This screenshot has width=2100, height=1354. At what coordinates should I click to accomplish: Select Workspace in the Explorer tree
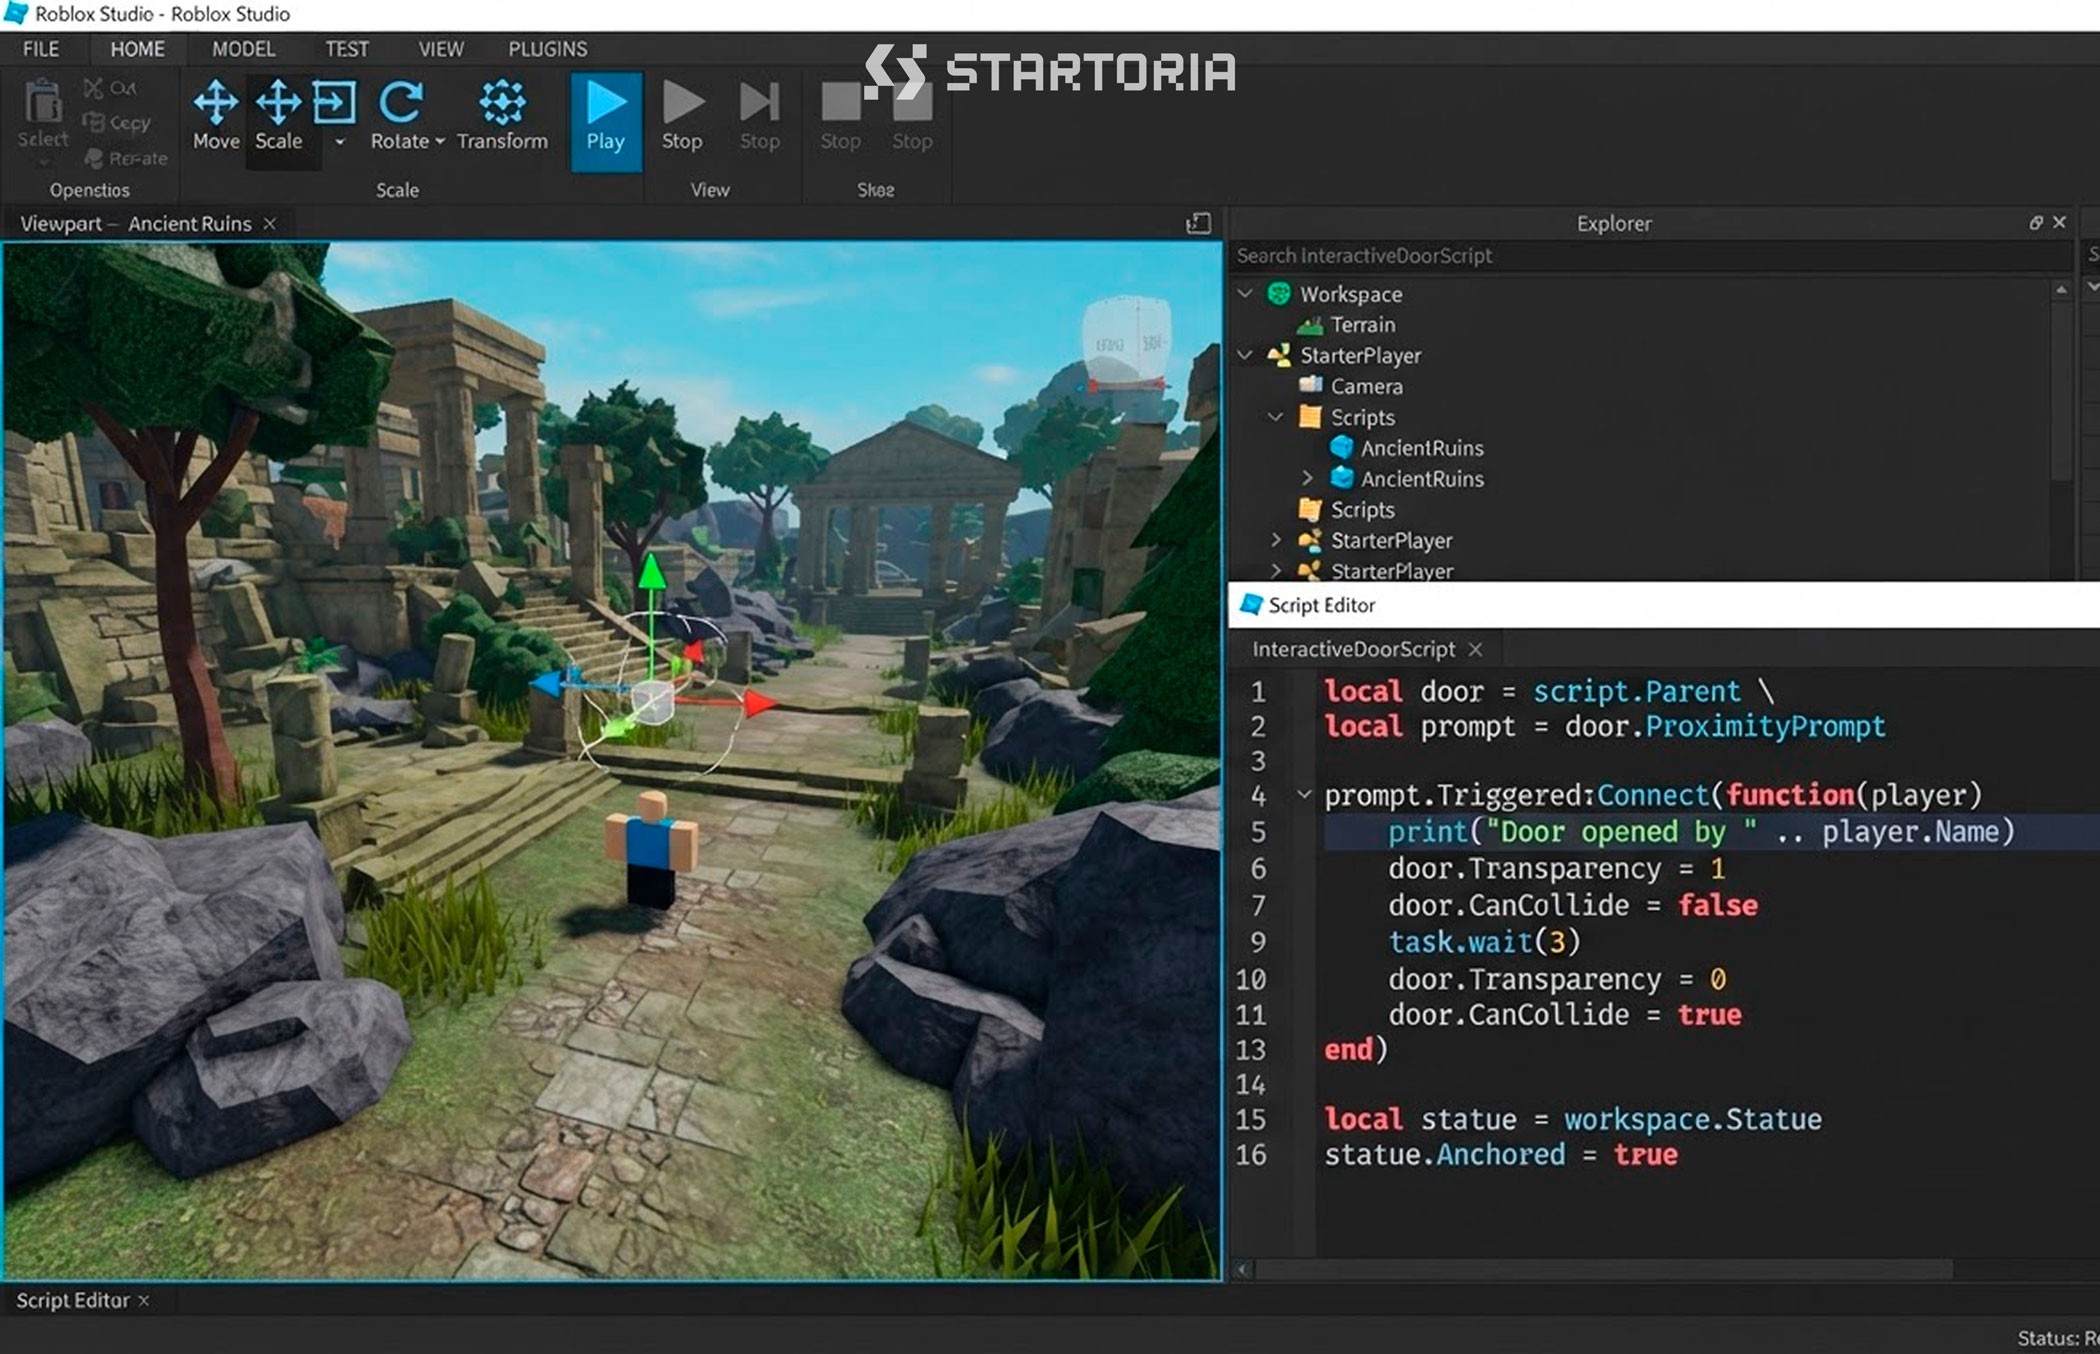click(1350, 294)
